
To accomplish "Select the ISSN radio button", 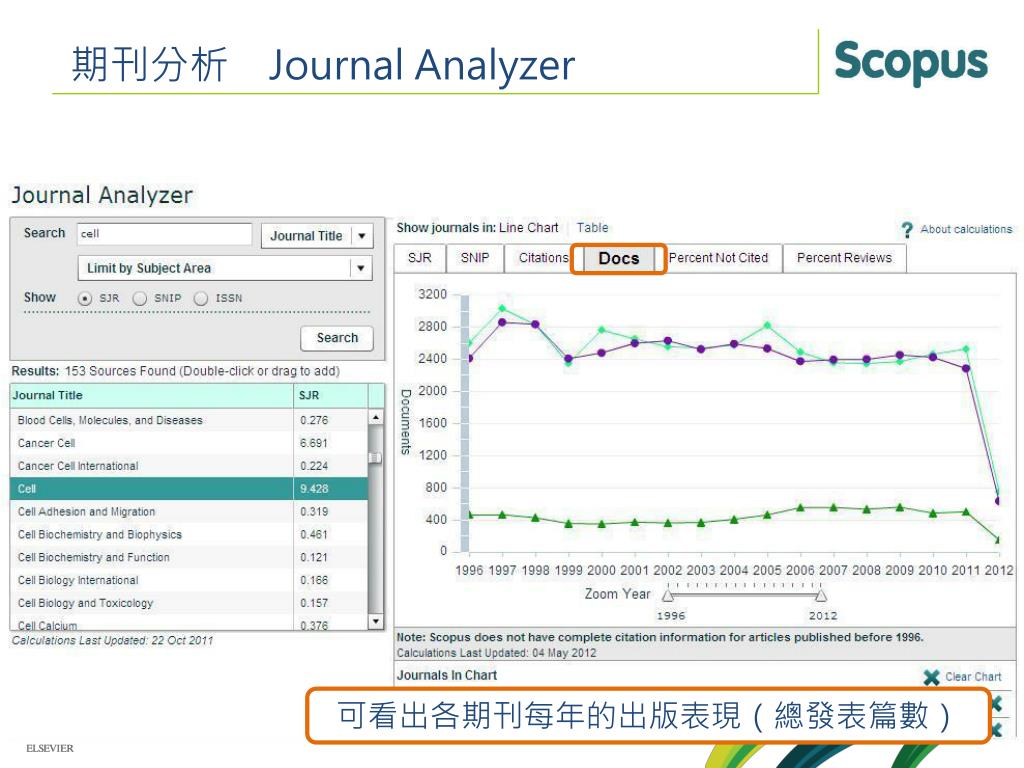I will point(200,298).
